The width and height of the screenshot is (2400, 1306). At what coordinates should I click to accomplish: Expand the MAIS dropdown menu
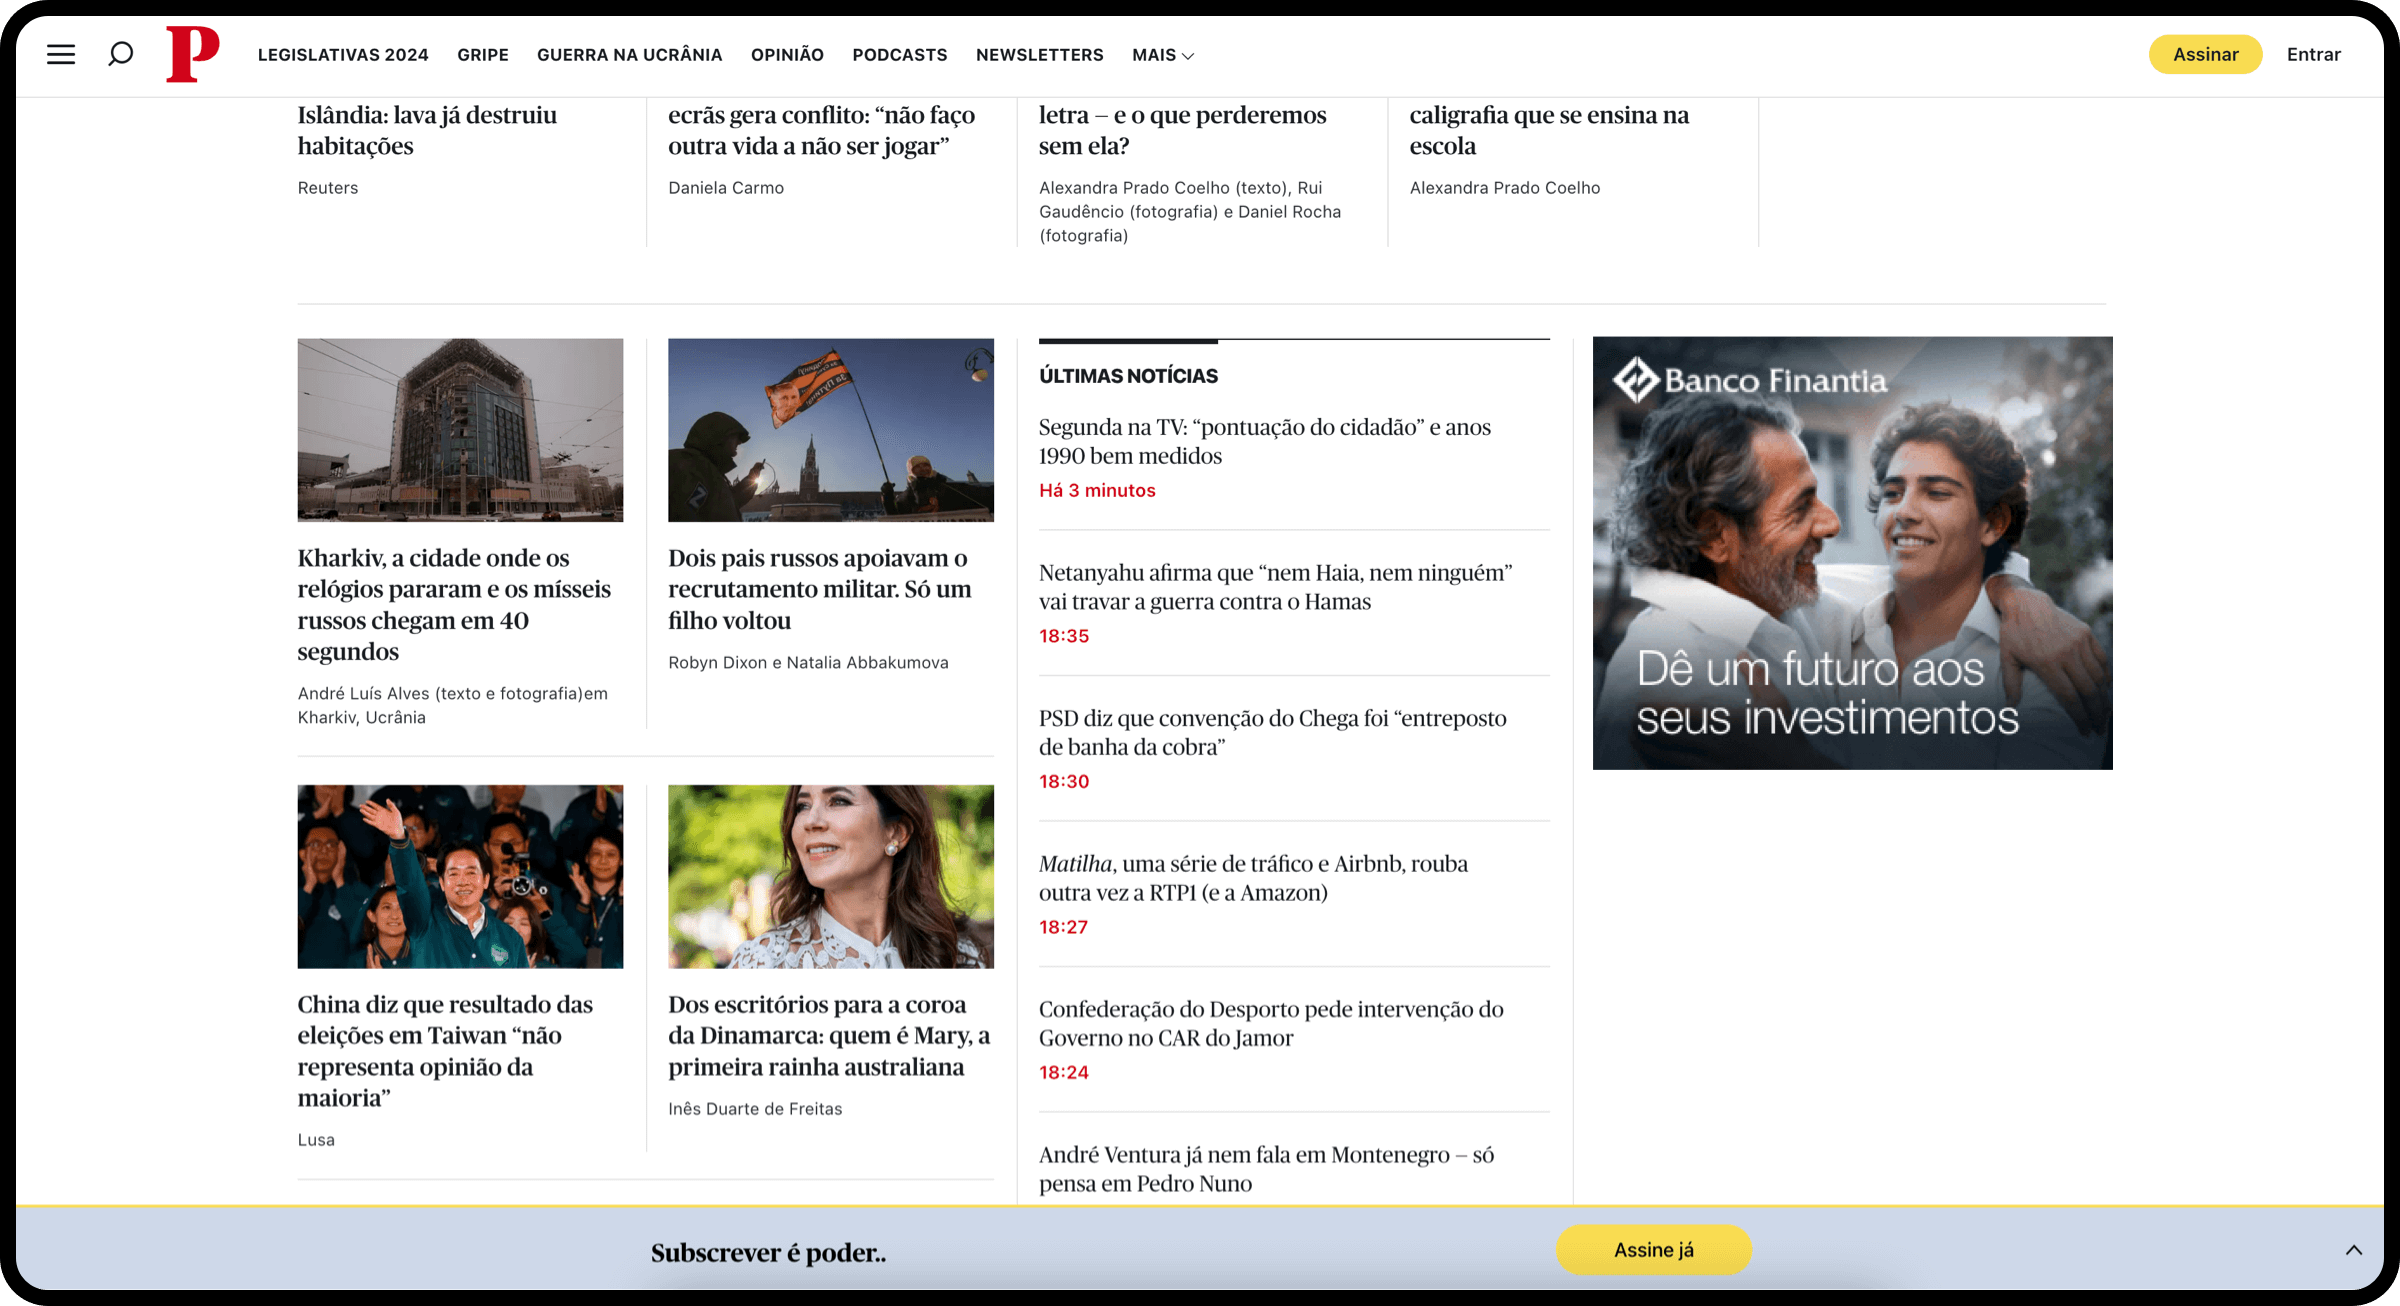click(x=1163, y=55)
